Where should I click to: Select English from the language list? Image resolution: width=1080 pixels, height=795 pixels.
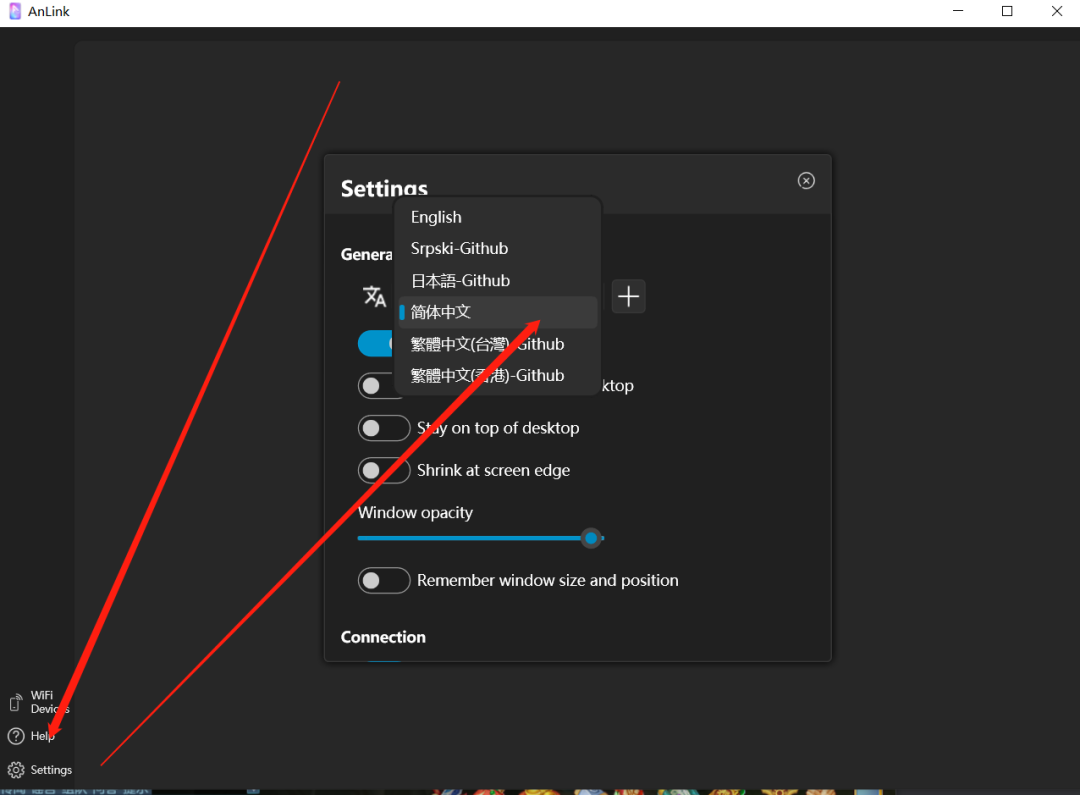[x=497, y=217]
